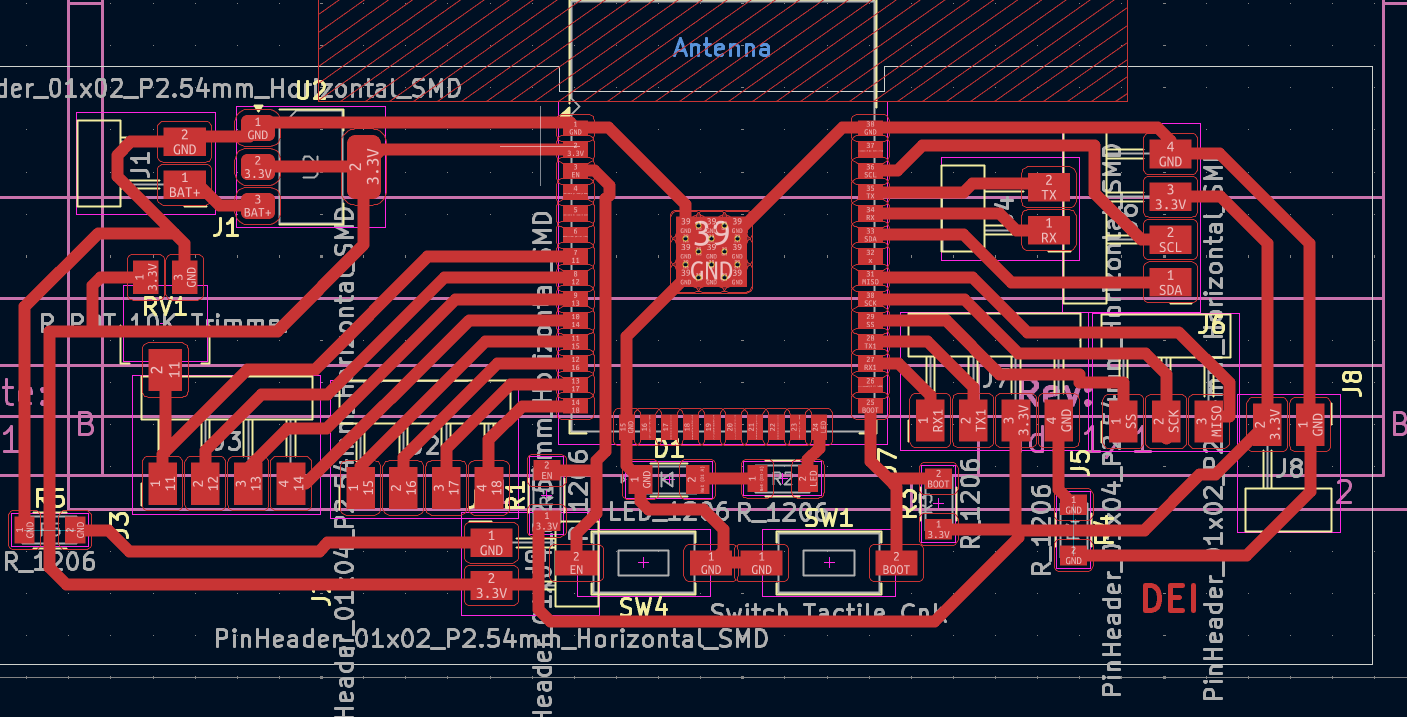The width and height of the screenshot is (1407, 717).
Task: Select J6 pad 4 GND
Action: click(x=1170, y=154)
